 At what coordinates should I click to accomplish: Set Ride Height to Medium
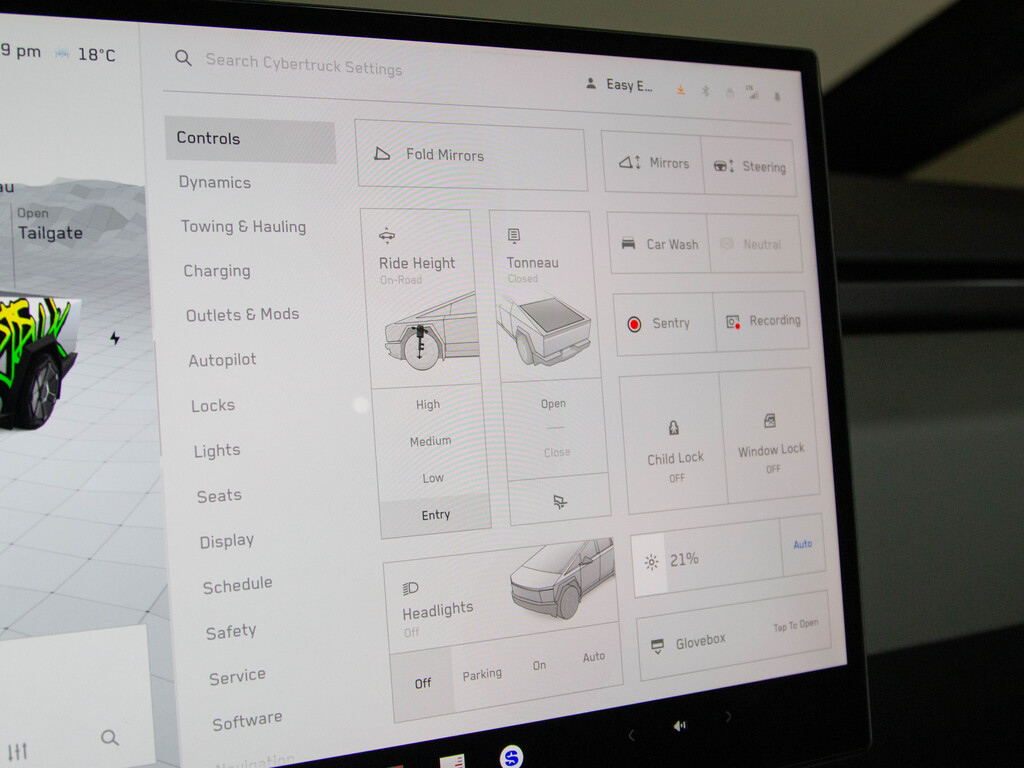430,441
